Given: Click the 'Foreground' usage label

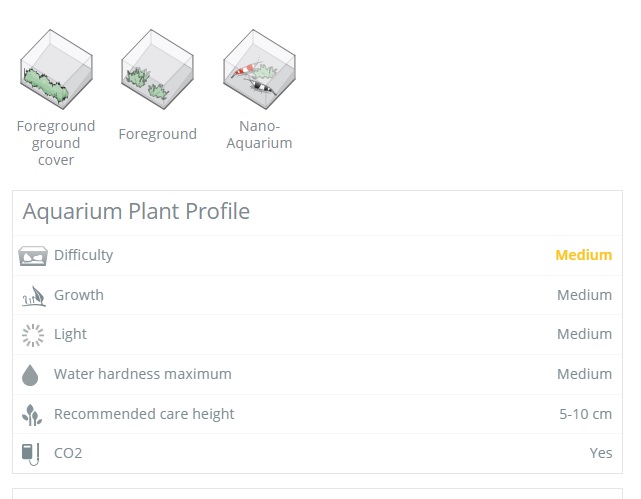Looking at the screenshot, I should click(x=157, y=134).
